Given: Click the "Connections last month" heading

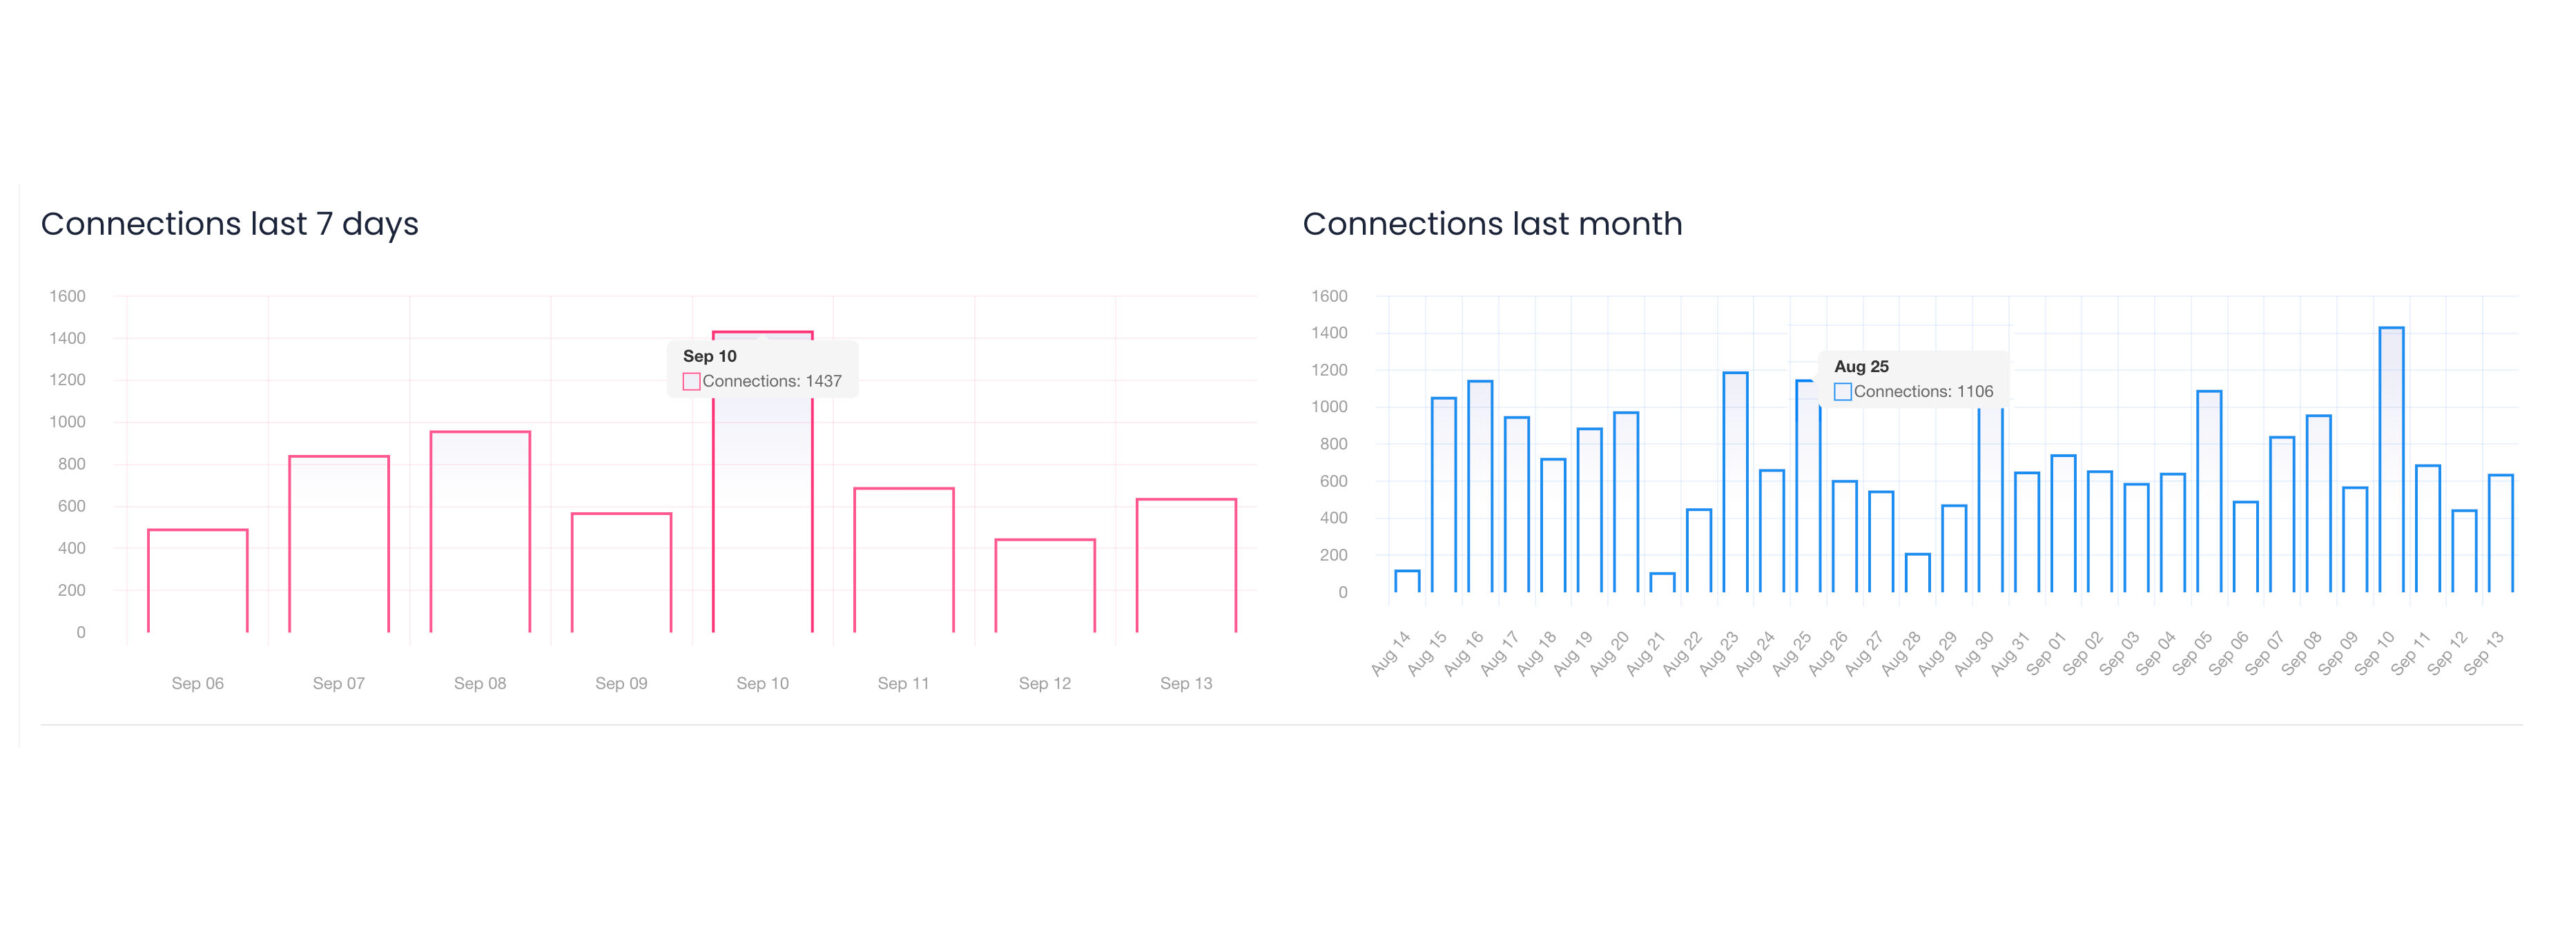Looking at the screenshot, I should click(1492, 224).
